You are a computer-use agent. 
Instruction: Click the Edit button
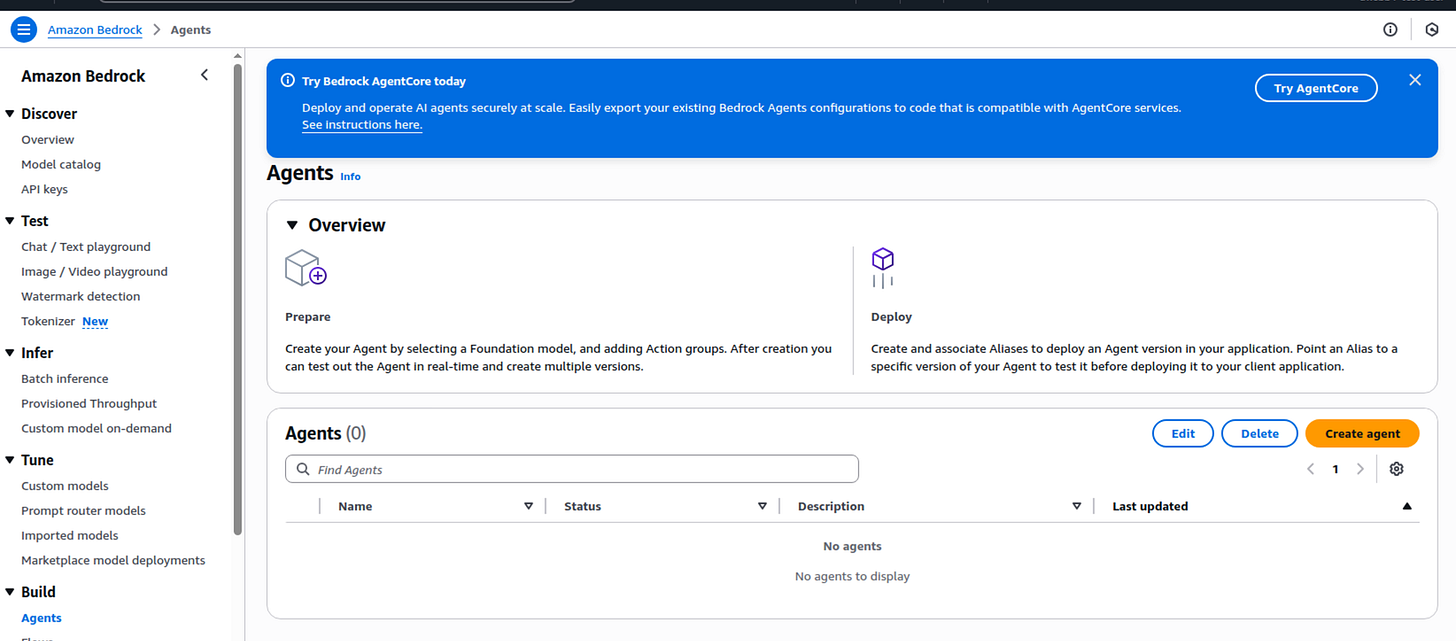tap(1183, 433)
